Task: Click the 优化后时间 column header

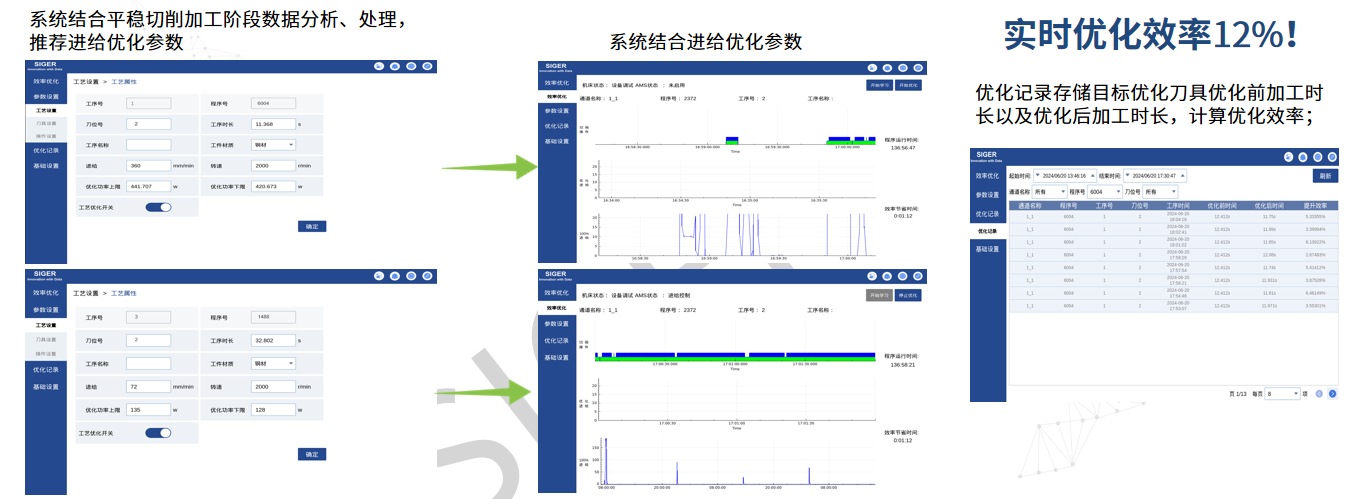Action: tap(1269, 205)
